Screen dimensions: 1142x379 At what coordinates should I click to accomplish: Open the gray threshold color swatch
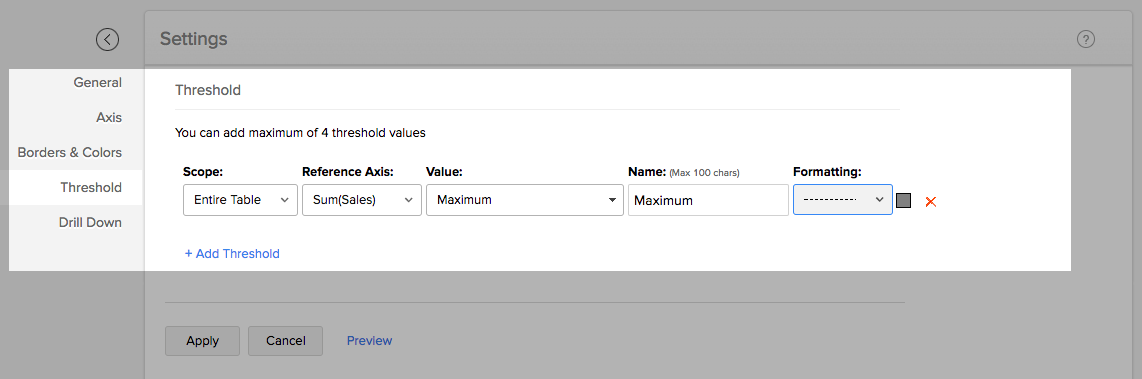point(904,200)
